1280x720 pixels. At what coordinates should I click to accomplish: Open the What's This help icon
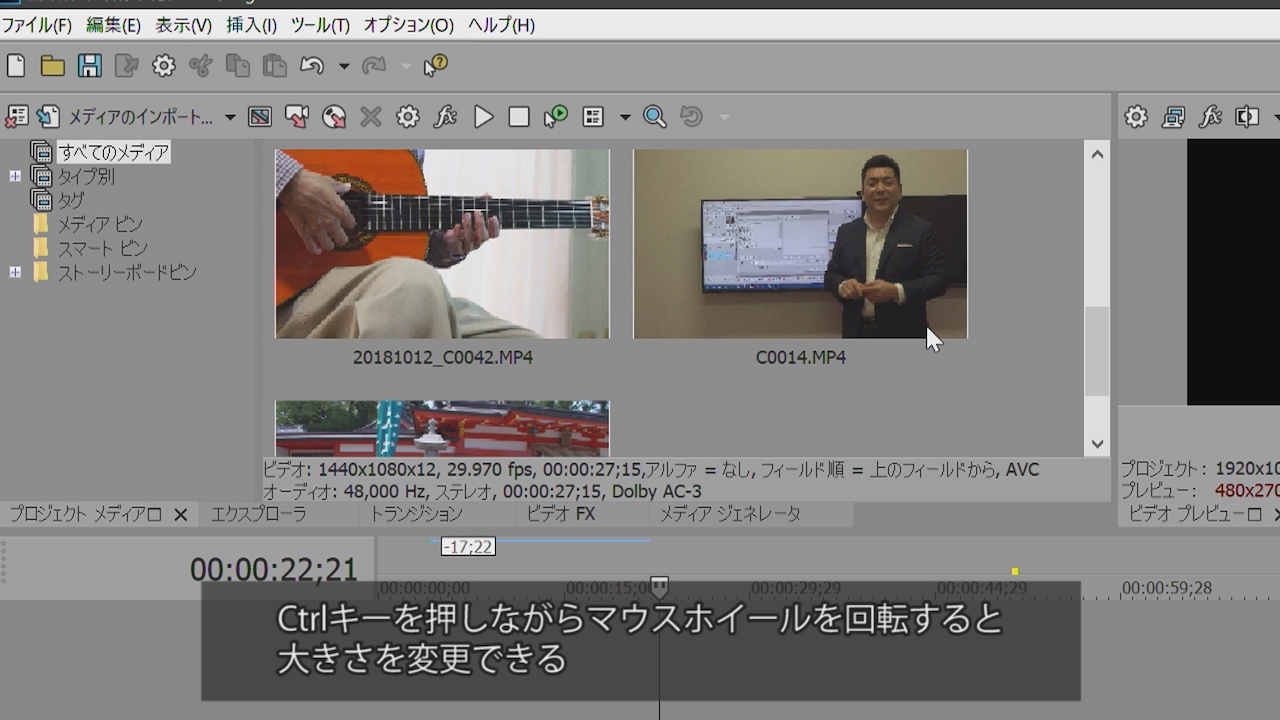[435, 66]
